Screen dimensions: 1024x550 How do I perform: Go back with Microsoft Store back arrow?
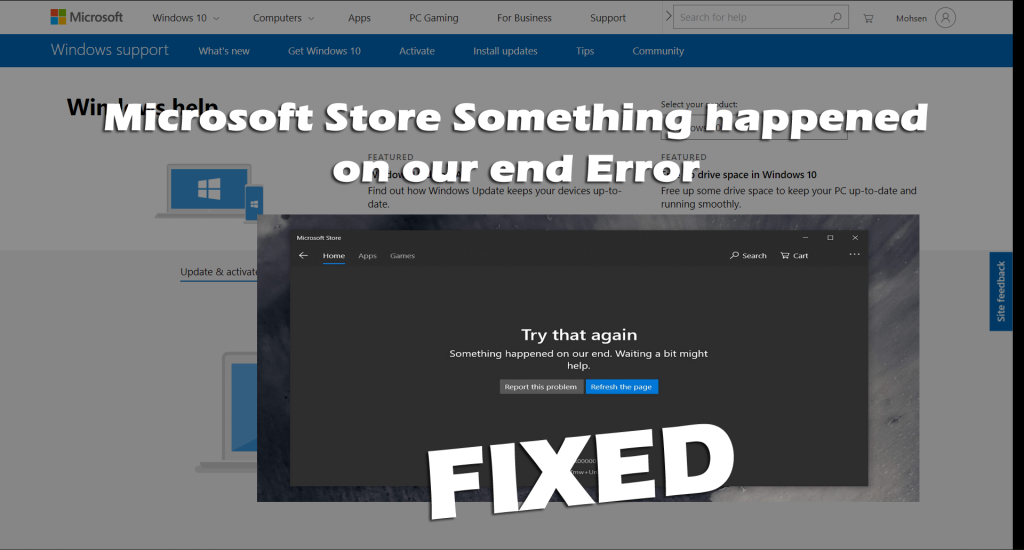point(303,255)
